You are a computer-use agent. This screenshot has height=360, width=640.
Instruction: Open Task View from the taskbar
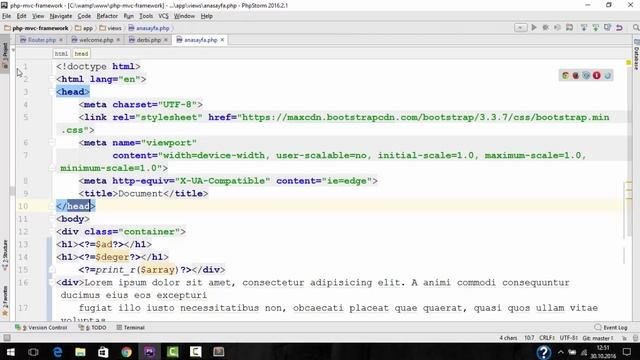33,352
